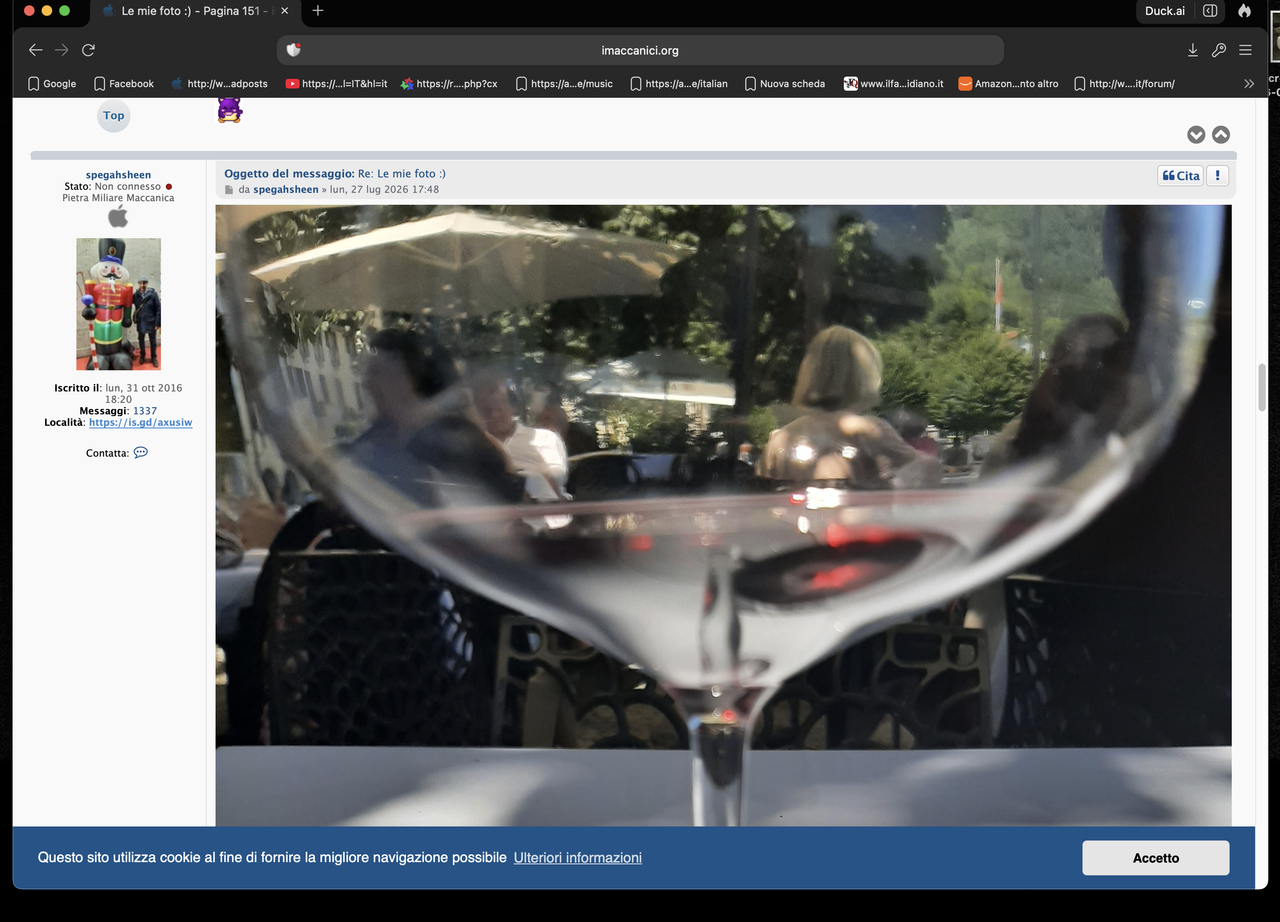Open the https://is.gd/axusiw link

tap(140, 423)
